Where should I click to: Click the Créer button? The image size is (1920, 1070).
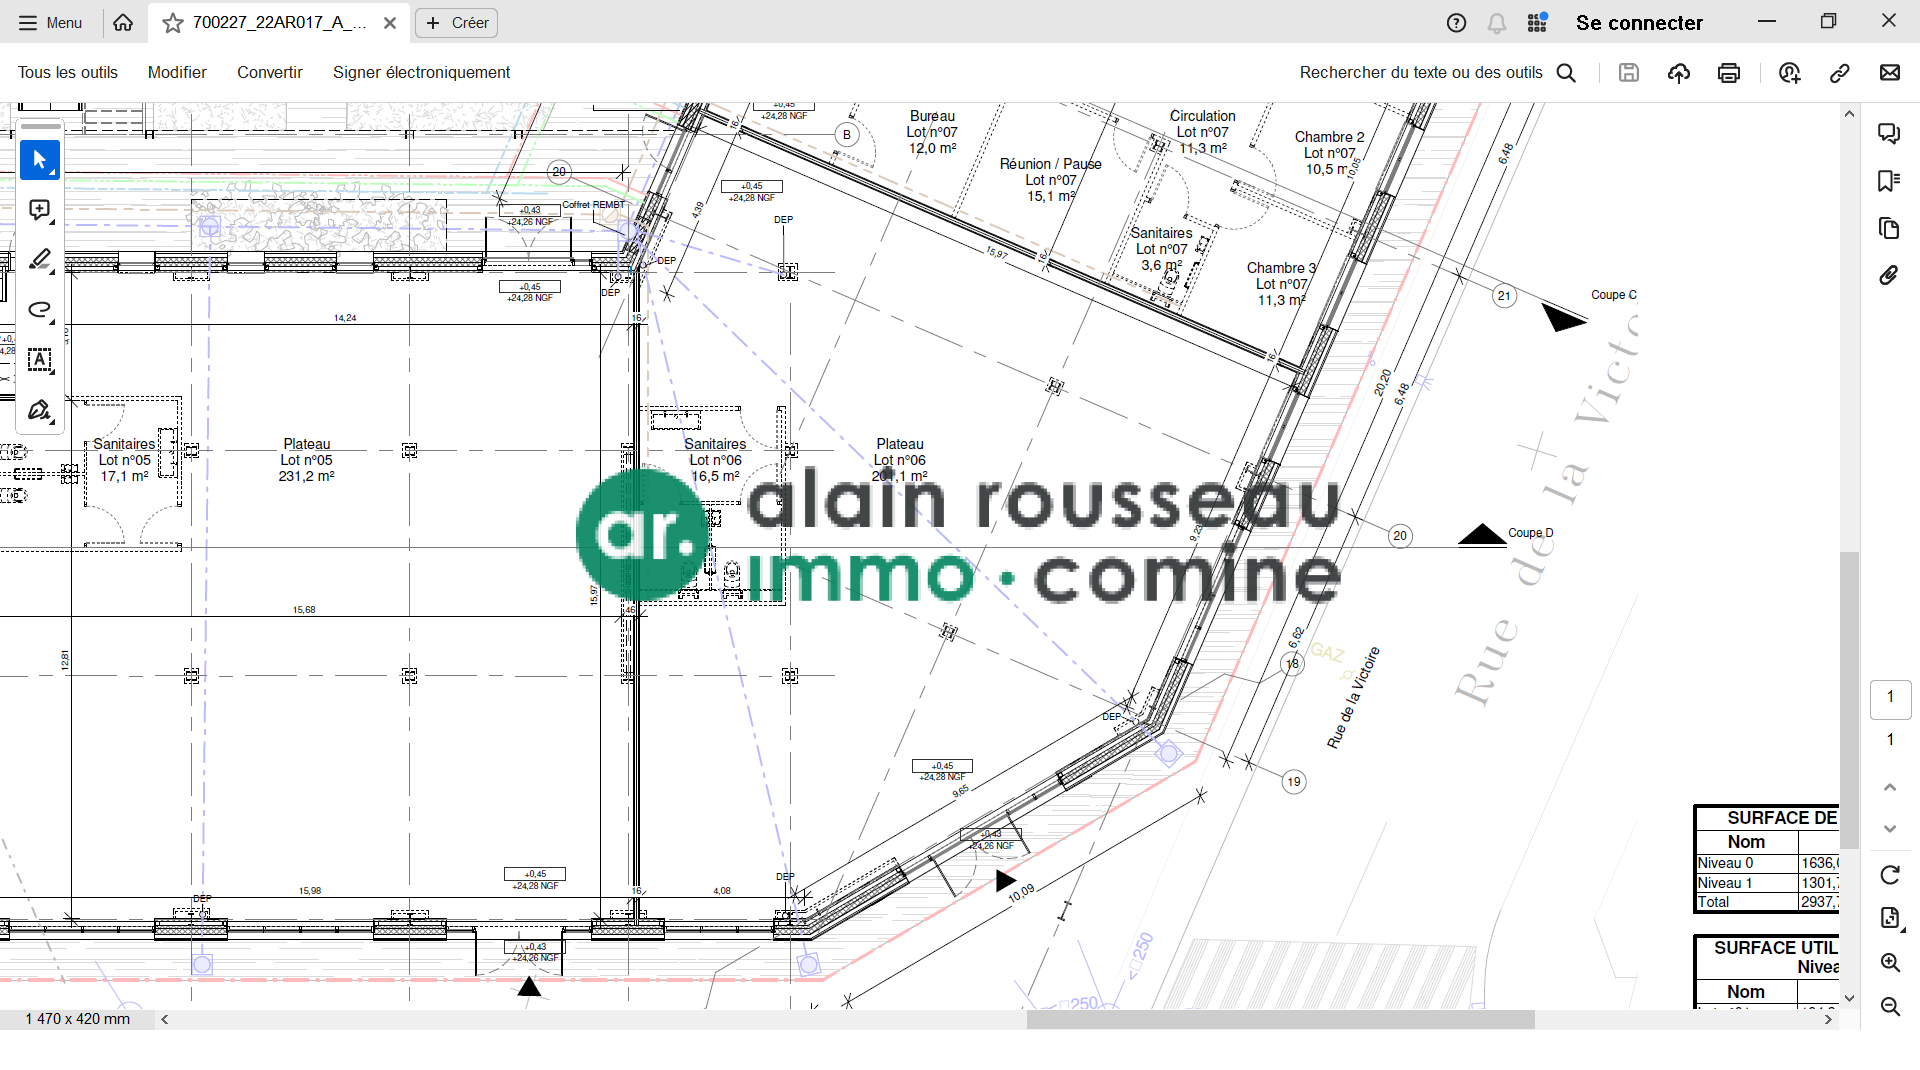457,23
